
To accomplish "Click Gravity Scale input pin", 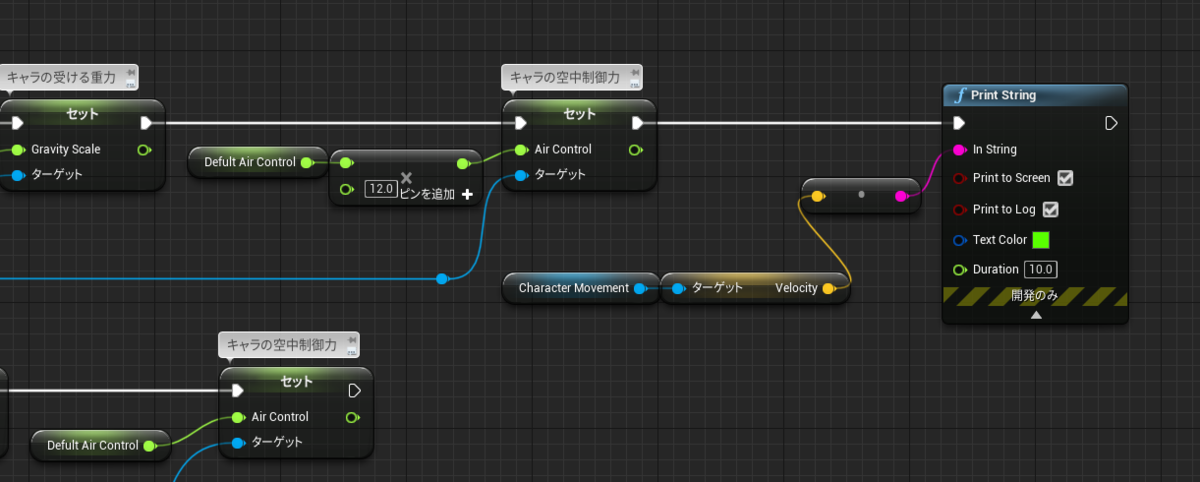I will click(17, 149).
